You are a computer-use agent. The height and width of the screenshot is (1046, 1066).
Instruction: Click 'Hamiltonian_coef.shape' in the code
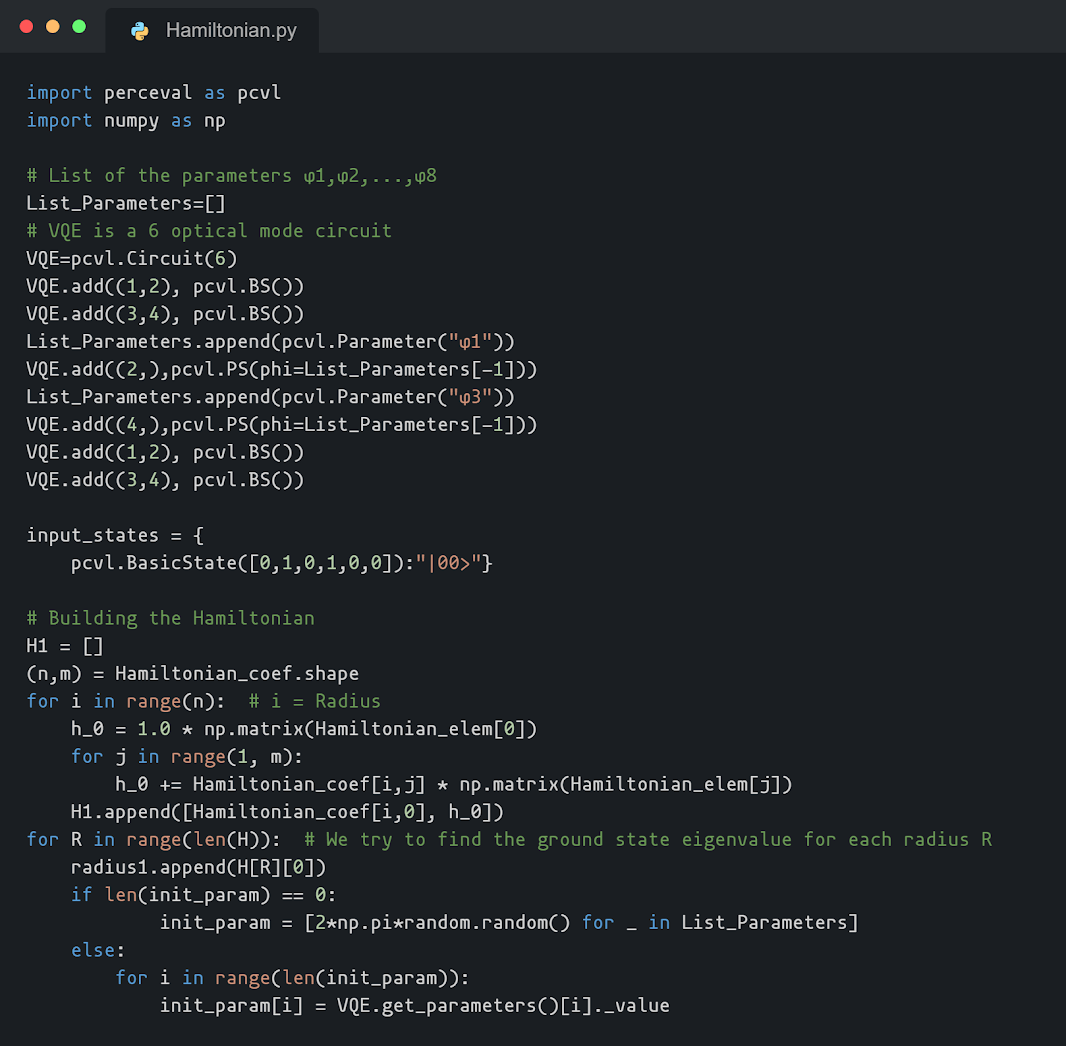236,673
